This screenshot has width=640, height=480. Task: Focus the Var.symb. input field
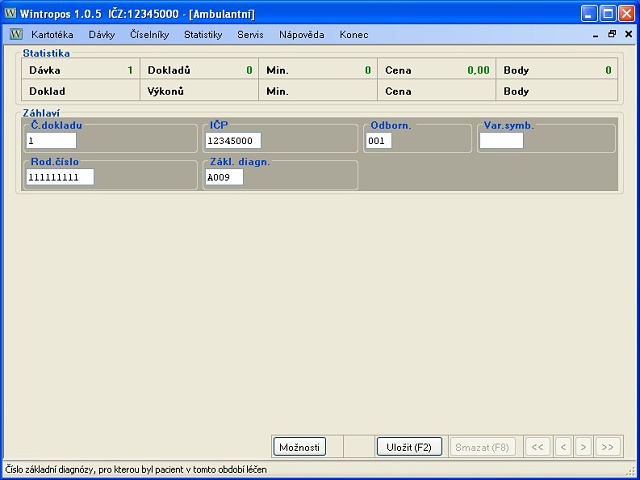[501, 141]
